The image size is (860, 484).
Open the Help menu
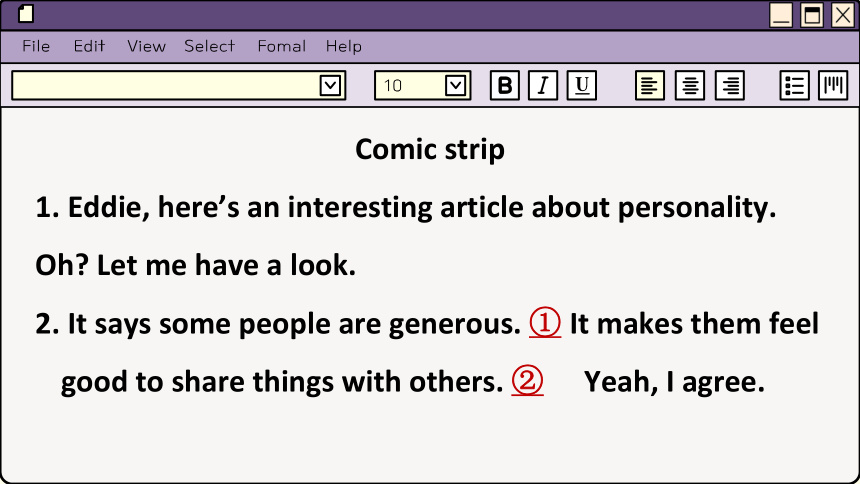click(344, 46)
